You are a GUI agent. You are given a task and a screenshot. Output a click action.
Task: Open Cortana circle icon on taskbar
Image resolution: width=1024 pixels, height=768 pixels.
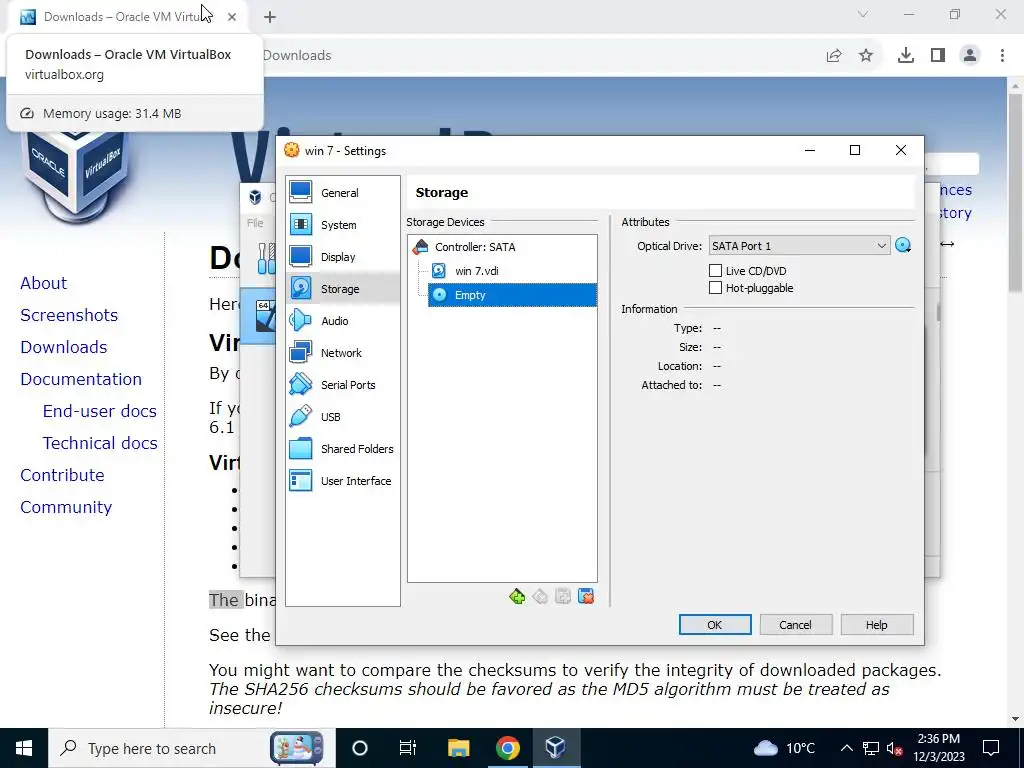360,748
